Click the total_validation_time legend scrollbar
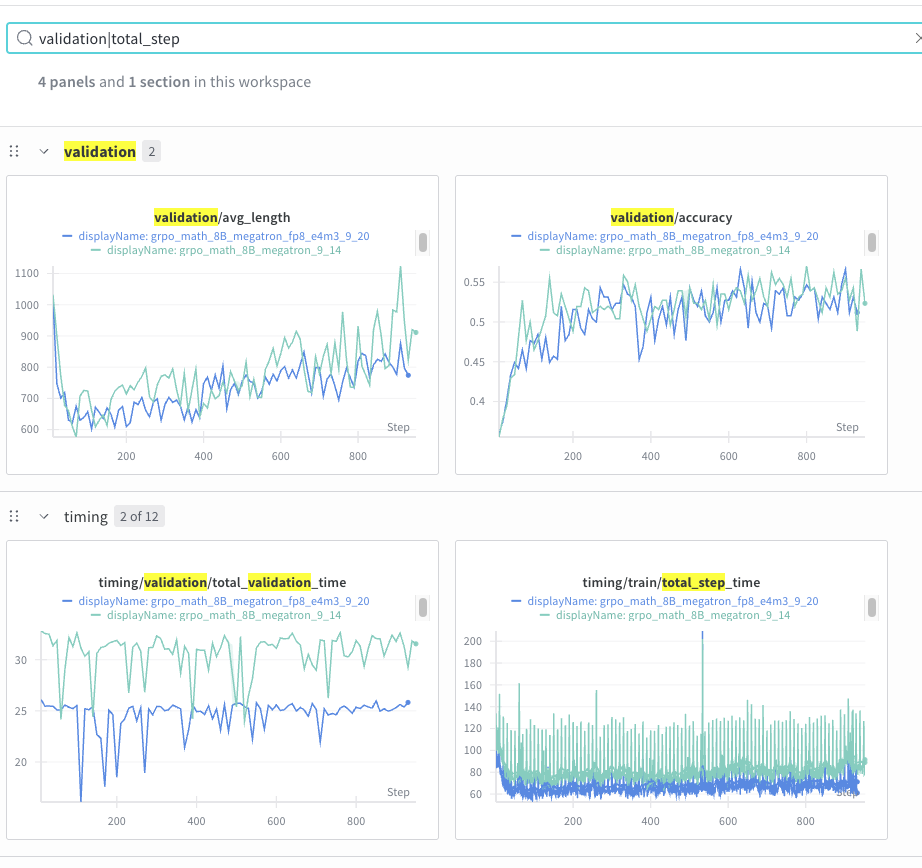Viewport: 922px width, 868px height. click(x=423, y=607)
